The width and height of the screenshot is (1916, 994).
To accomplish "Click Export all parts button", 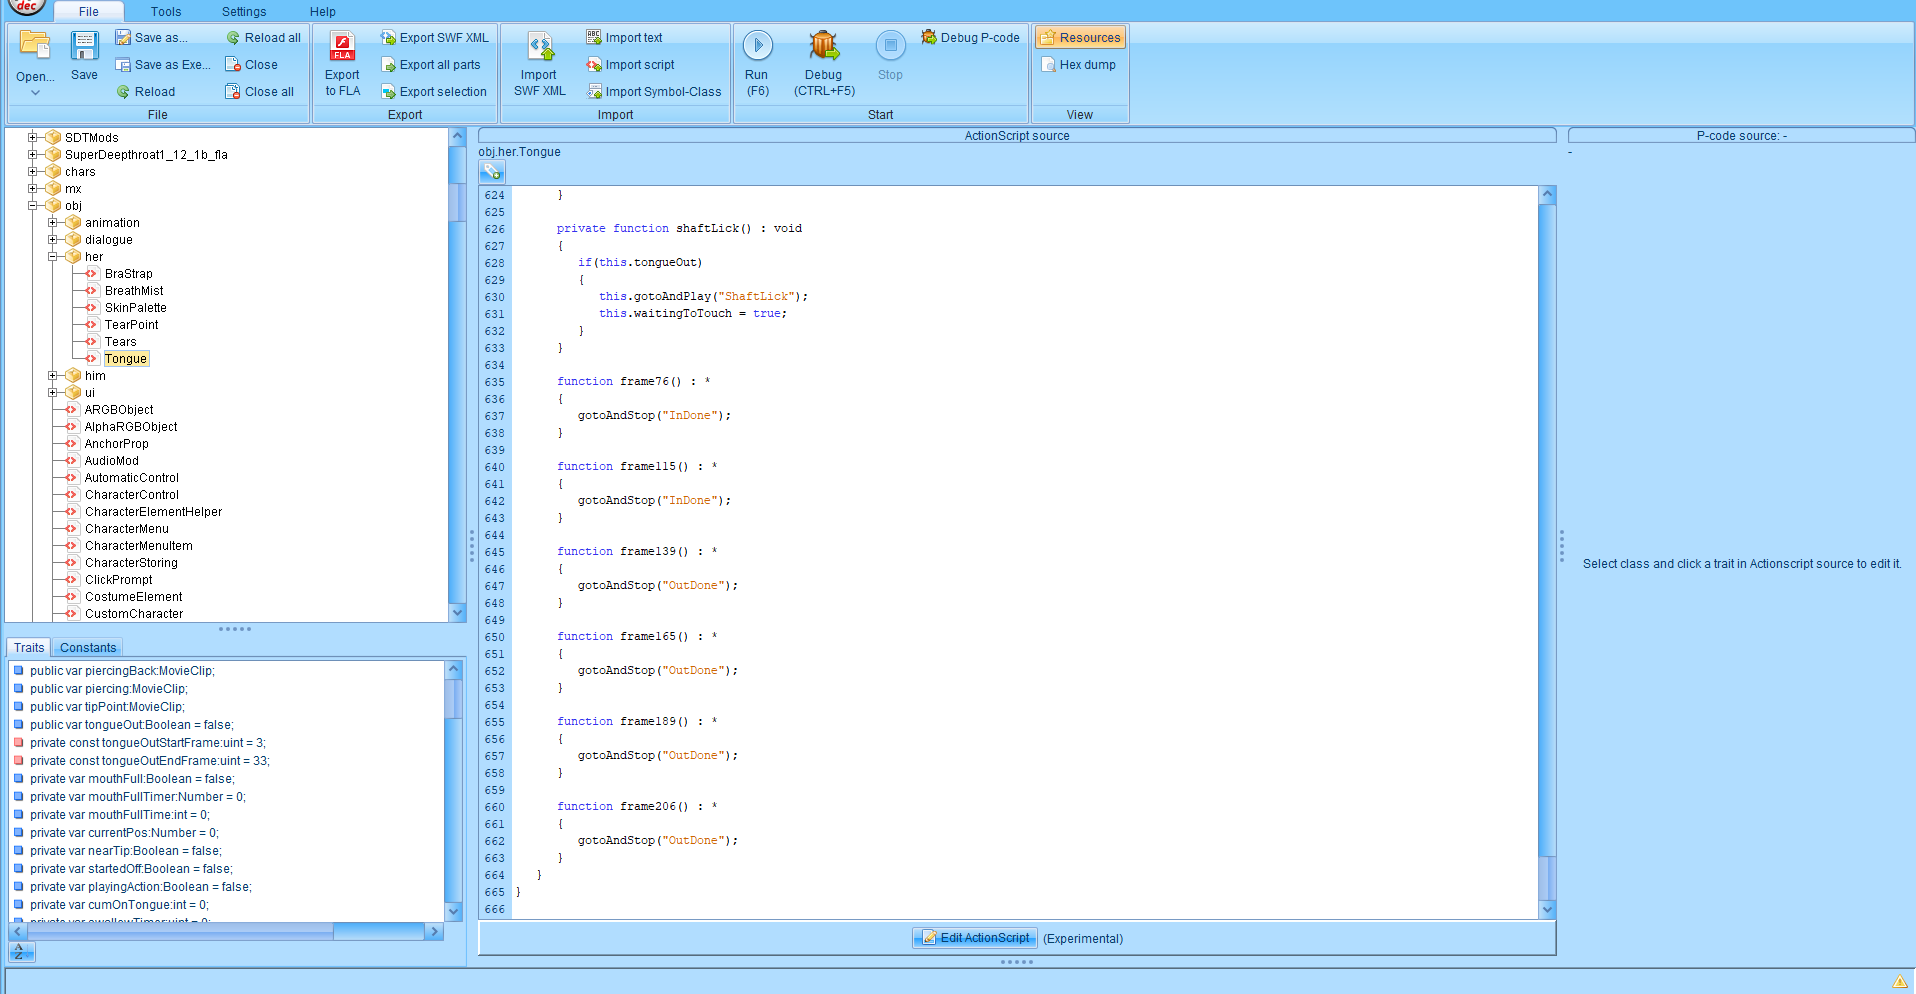I will (431, 65).
